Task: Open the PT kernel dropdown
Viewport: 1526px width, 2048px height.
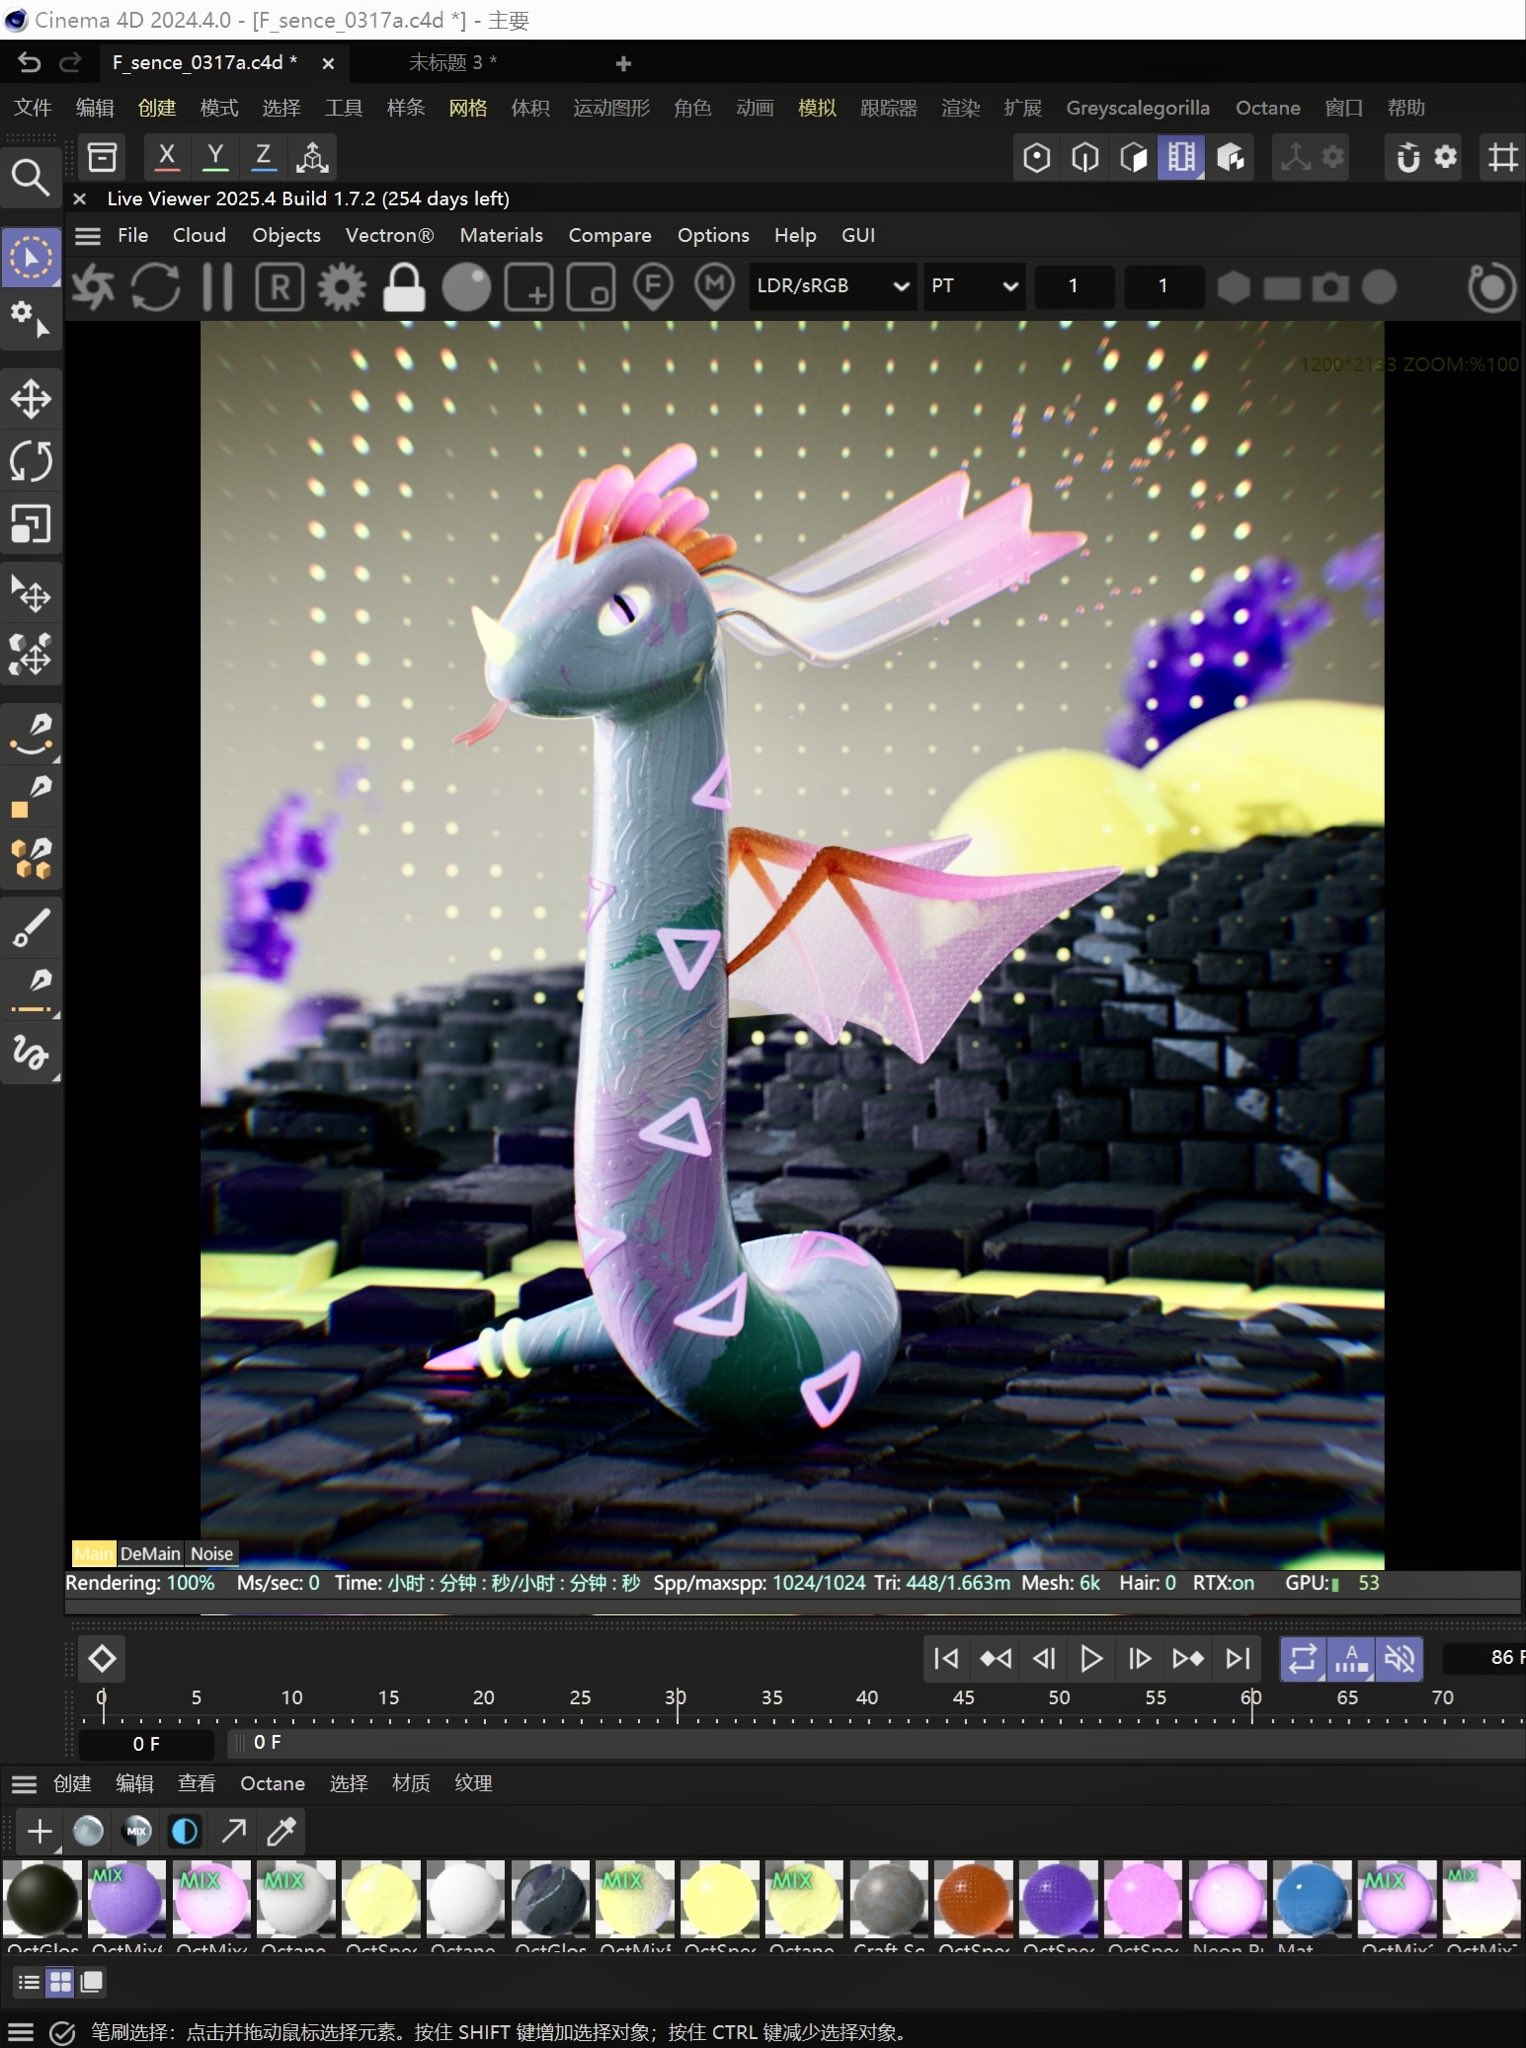Action: click(x=973, y=286)
